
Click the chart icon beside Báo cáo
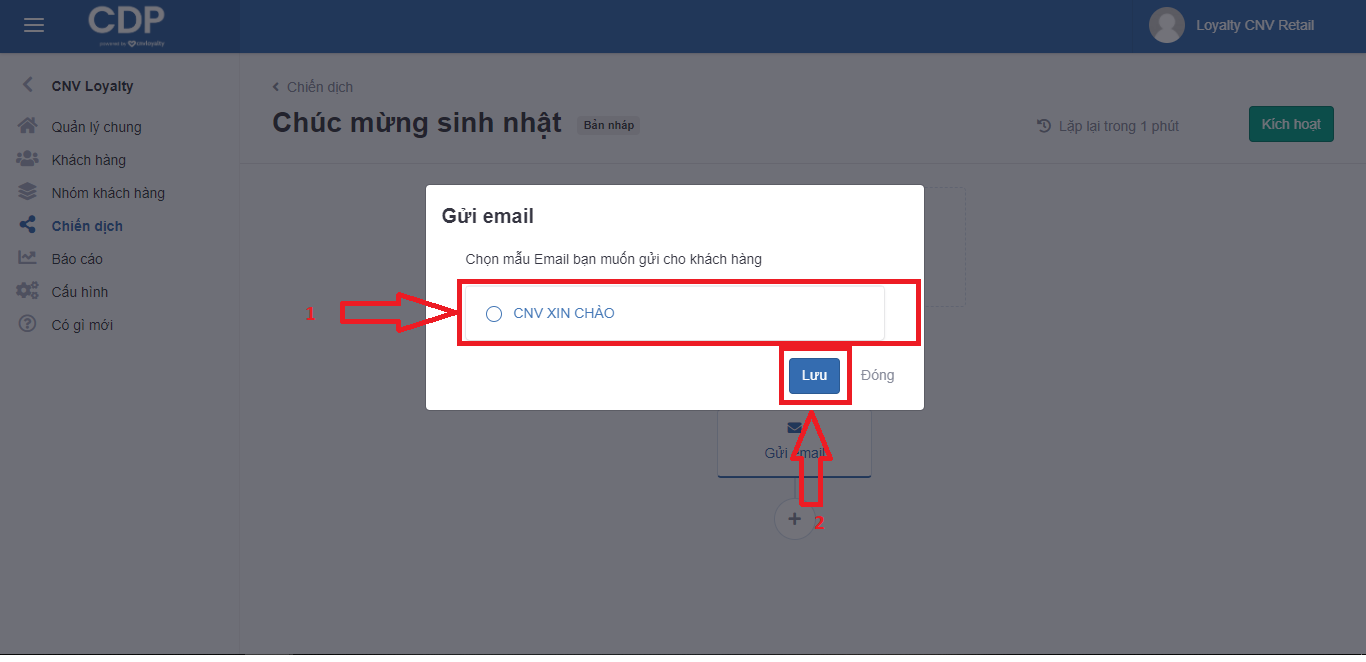pos(28,258)
